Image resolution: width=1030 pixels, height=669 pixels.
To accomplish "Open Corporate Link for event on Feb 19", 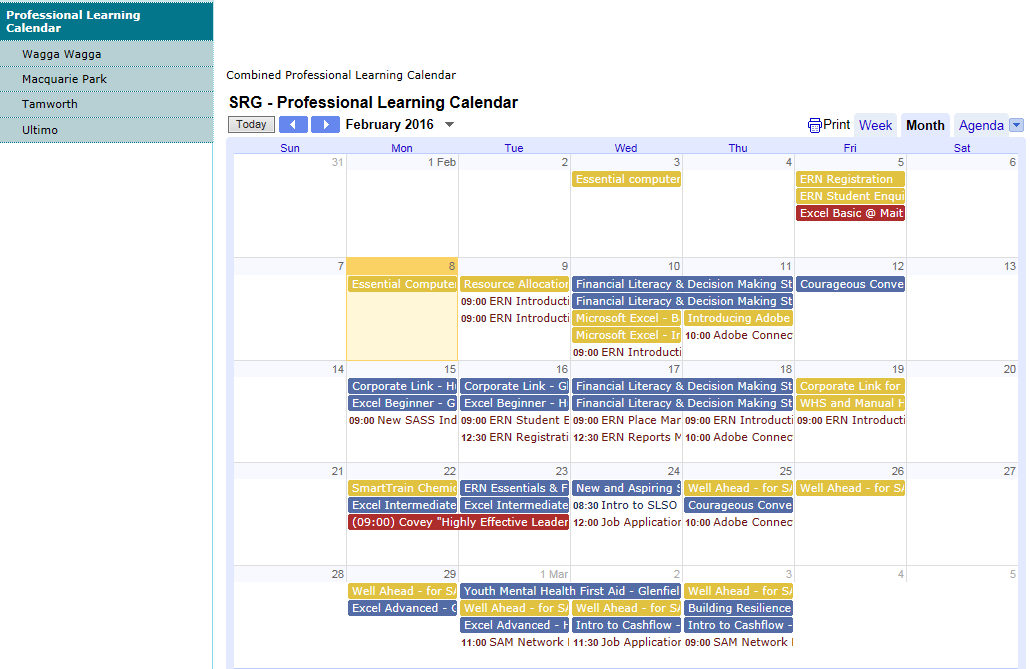I will coord(850,386).
